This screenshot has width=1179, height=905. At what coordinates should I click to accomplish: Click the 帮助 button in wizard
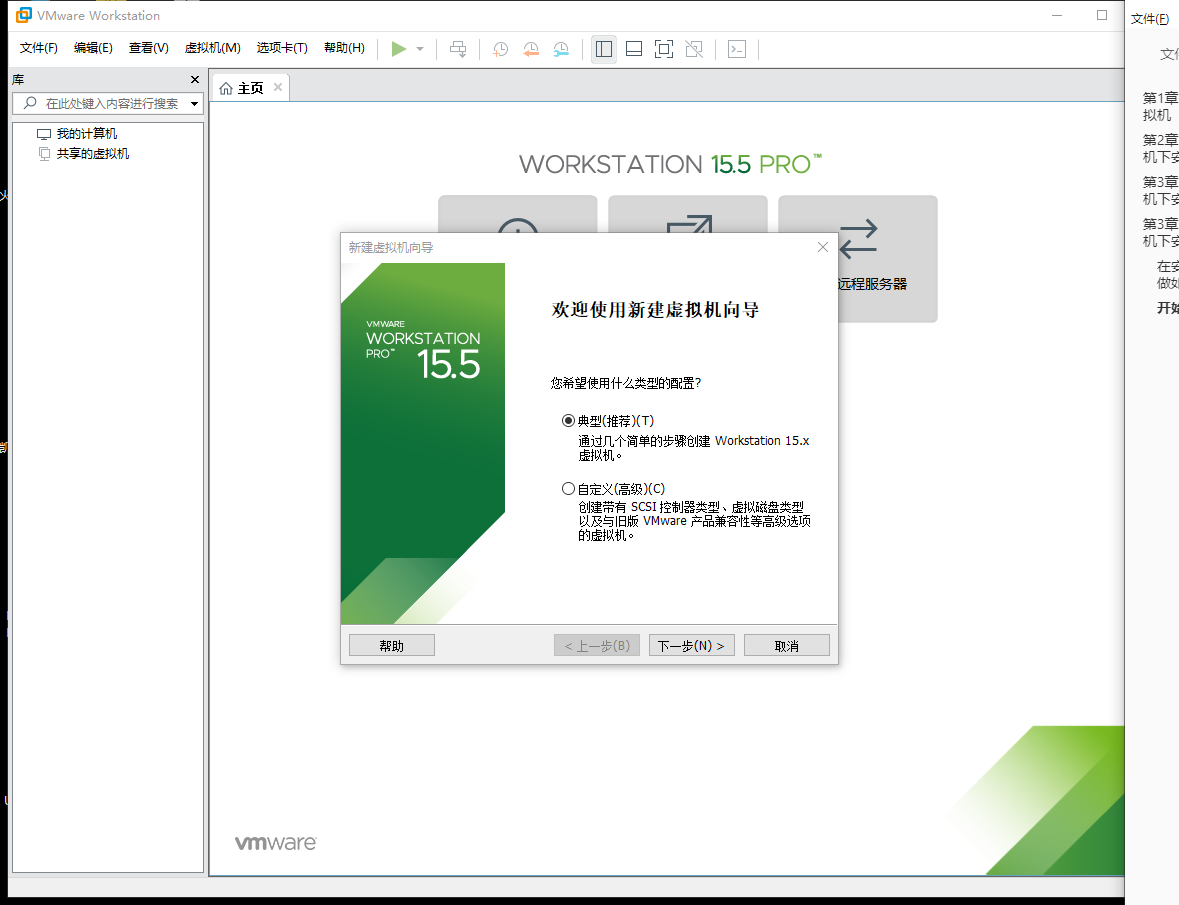point(392,646)
